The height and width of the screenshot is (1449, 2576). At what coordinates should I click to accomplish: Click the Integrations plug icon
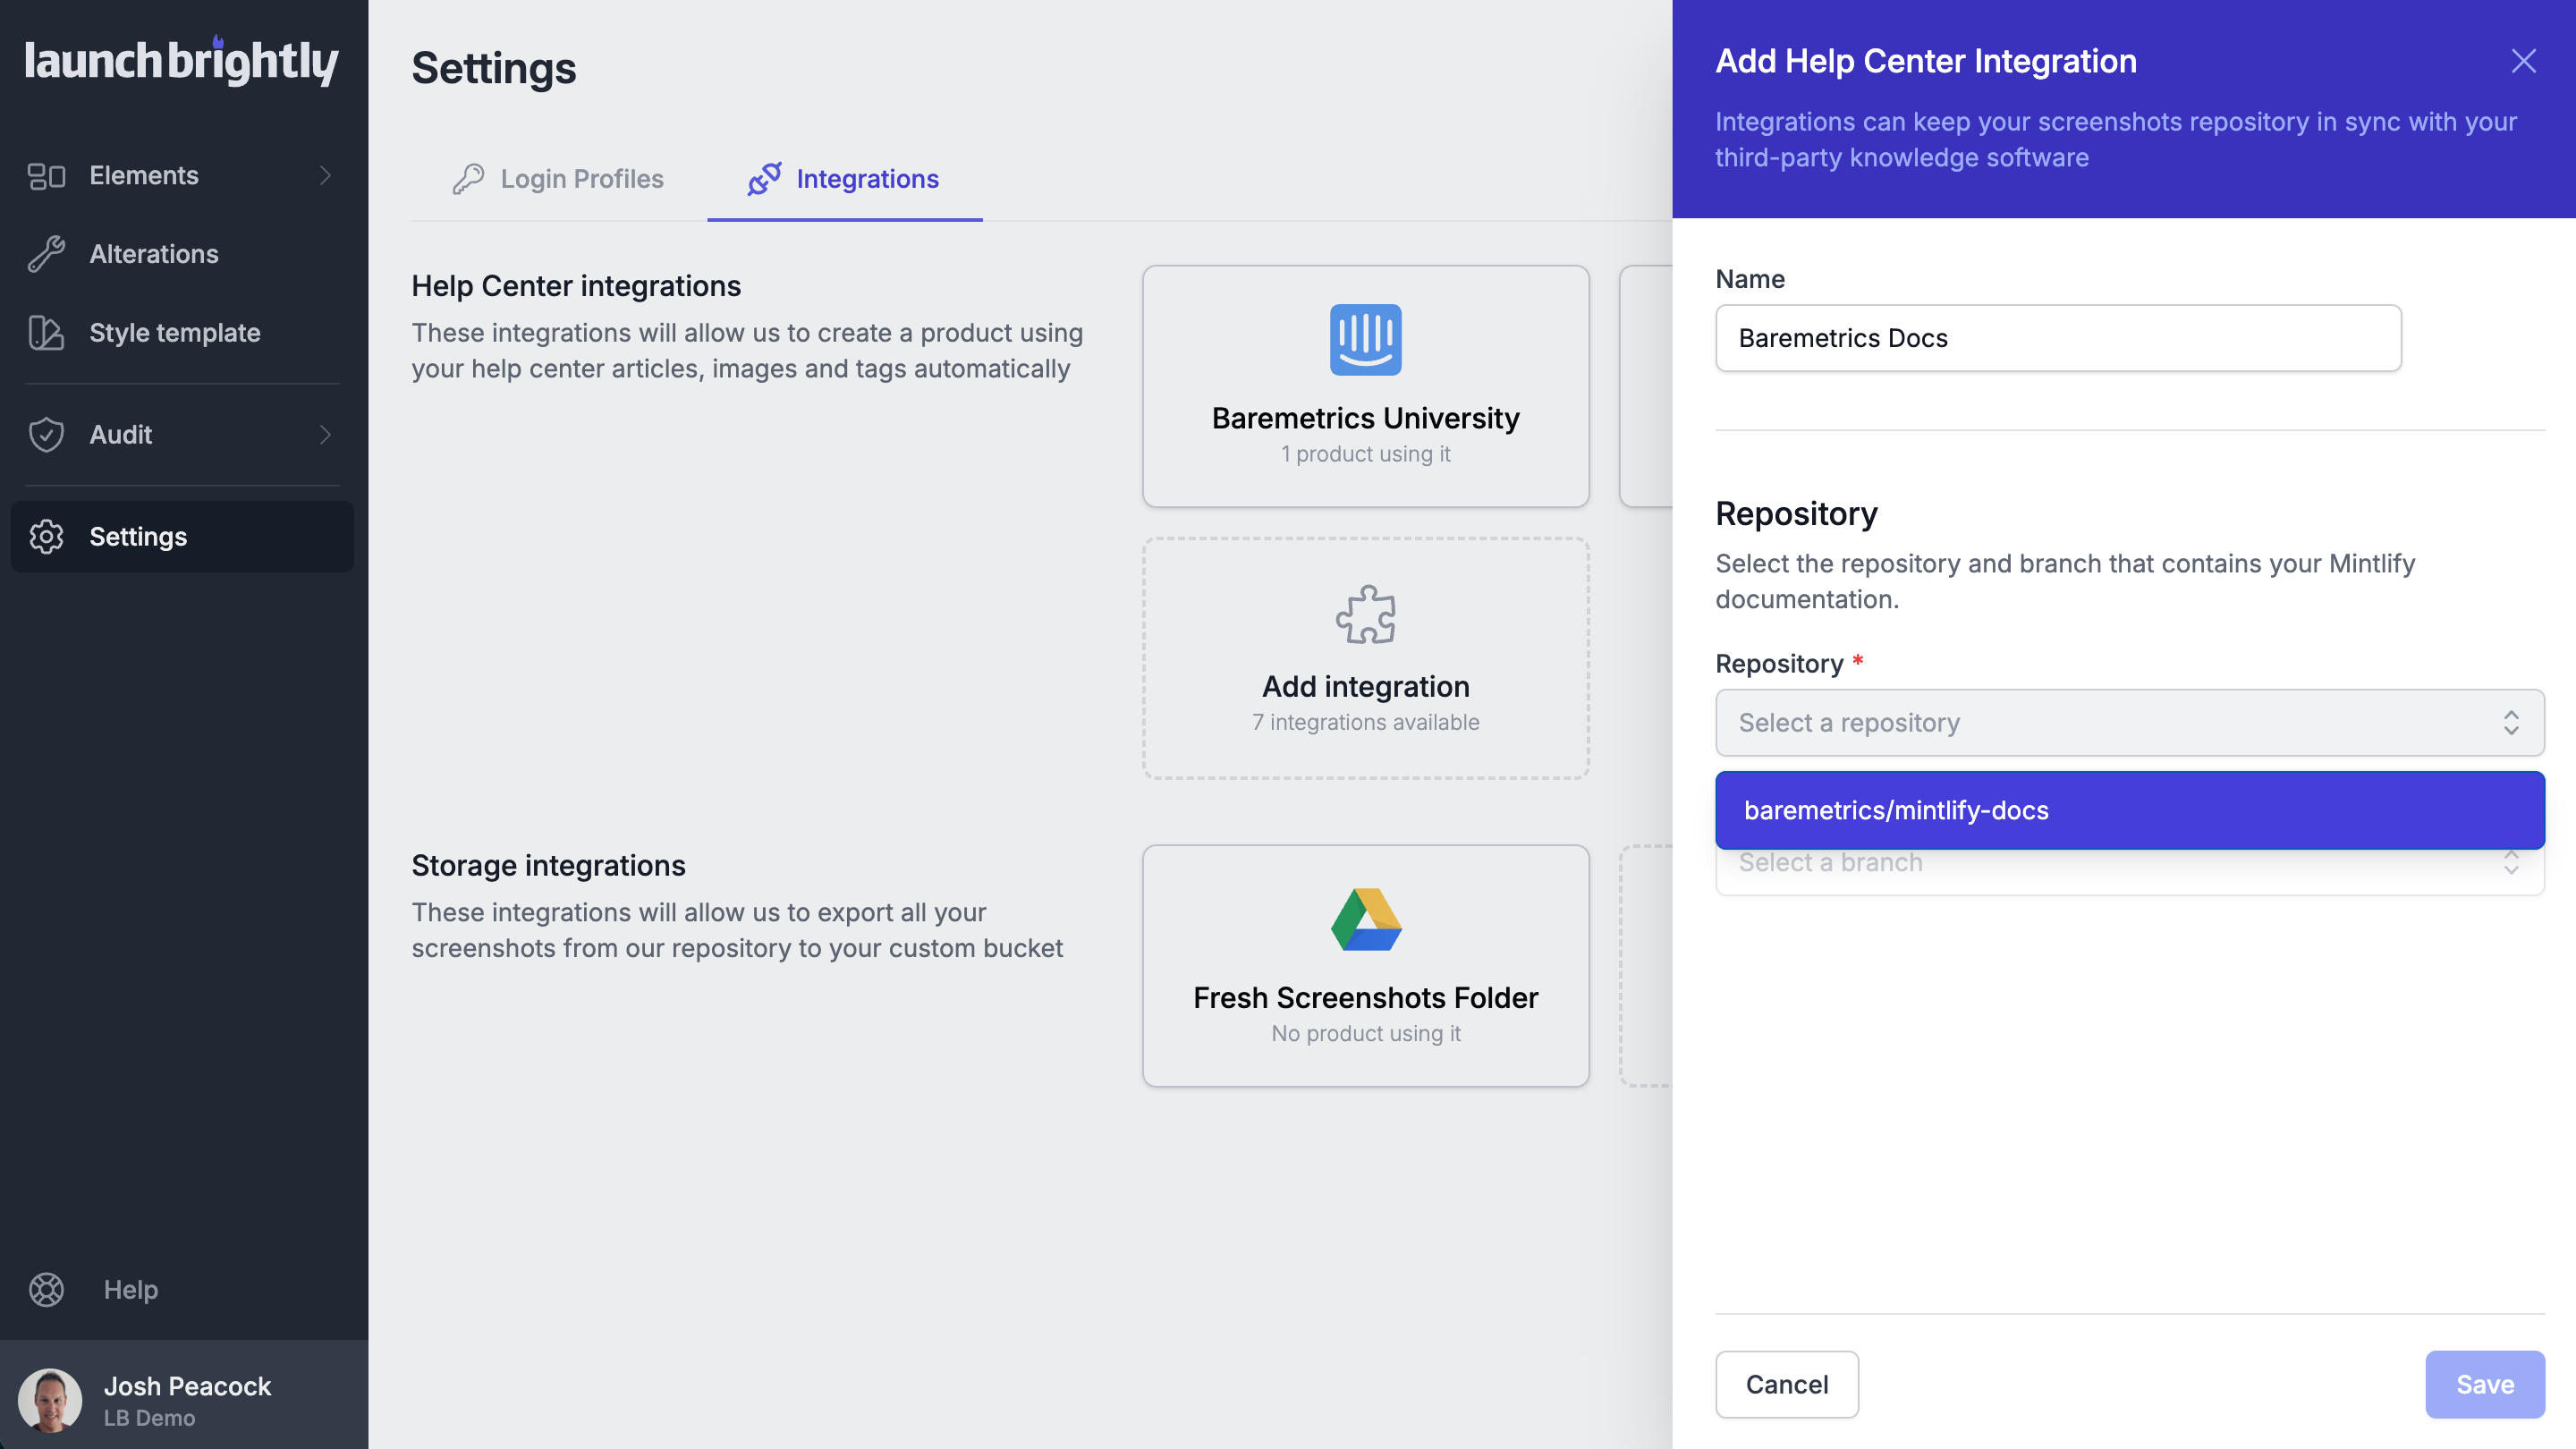[x=765, y=179]
